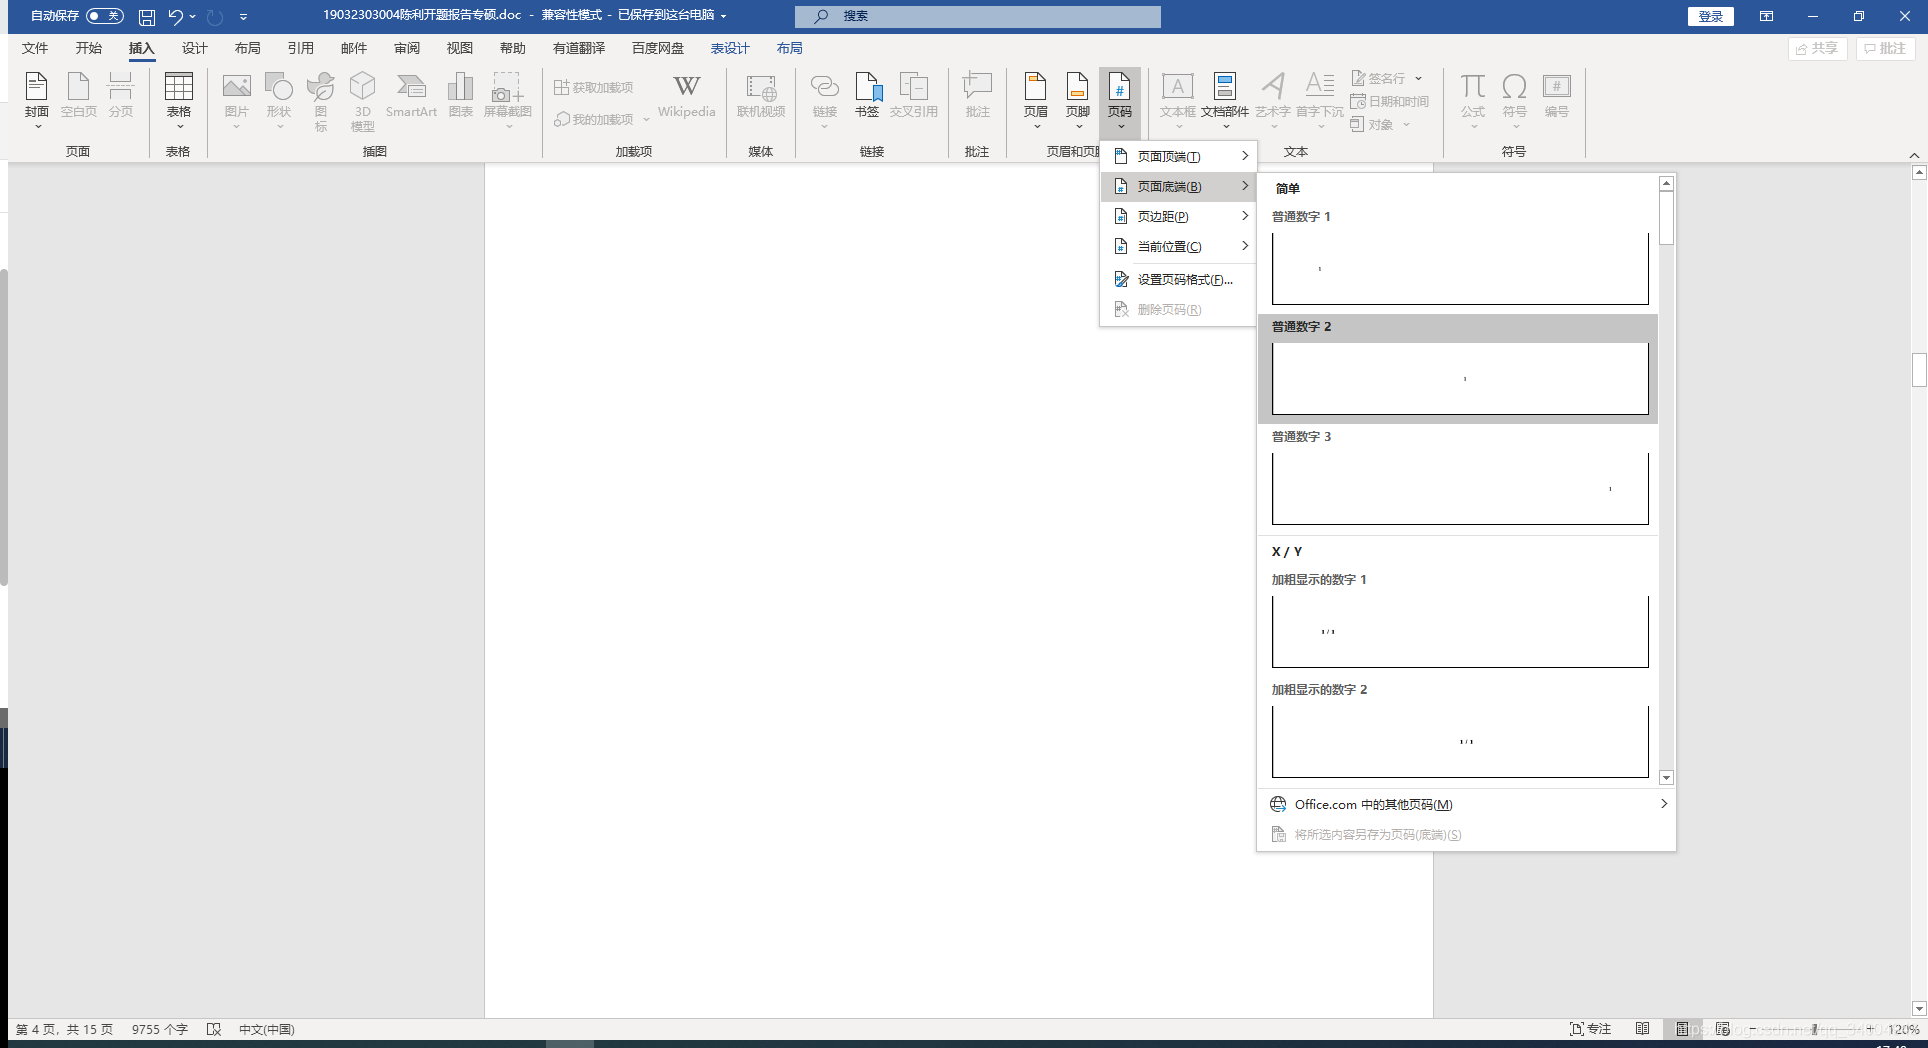
Task: Open the document title save-location dropdown
Action: pos(723,16)
